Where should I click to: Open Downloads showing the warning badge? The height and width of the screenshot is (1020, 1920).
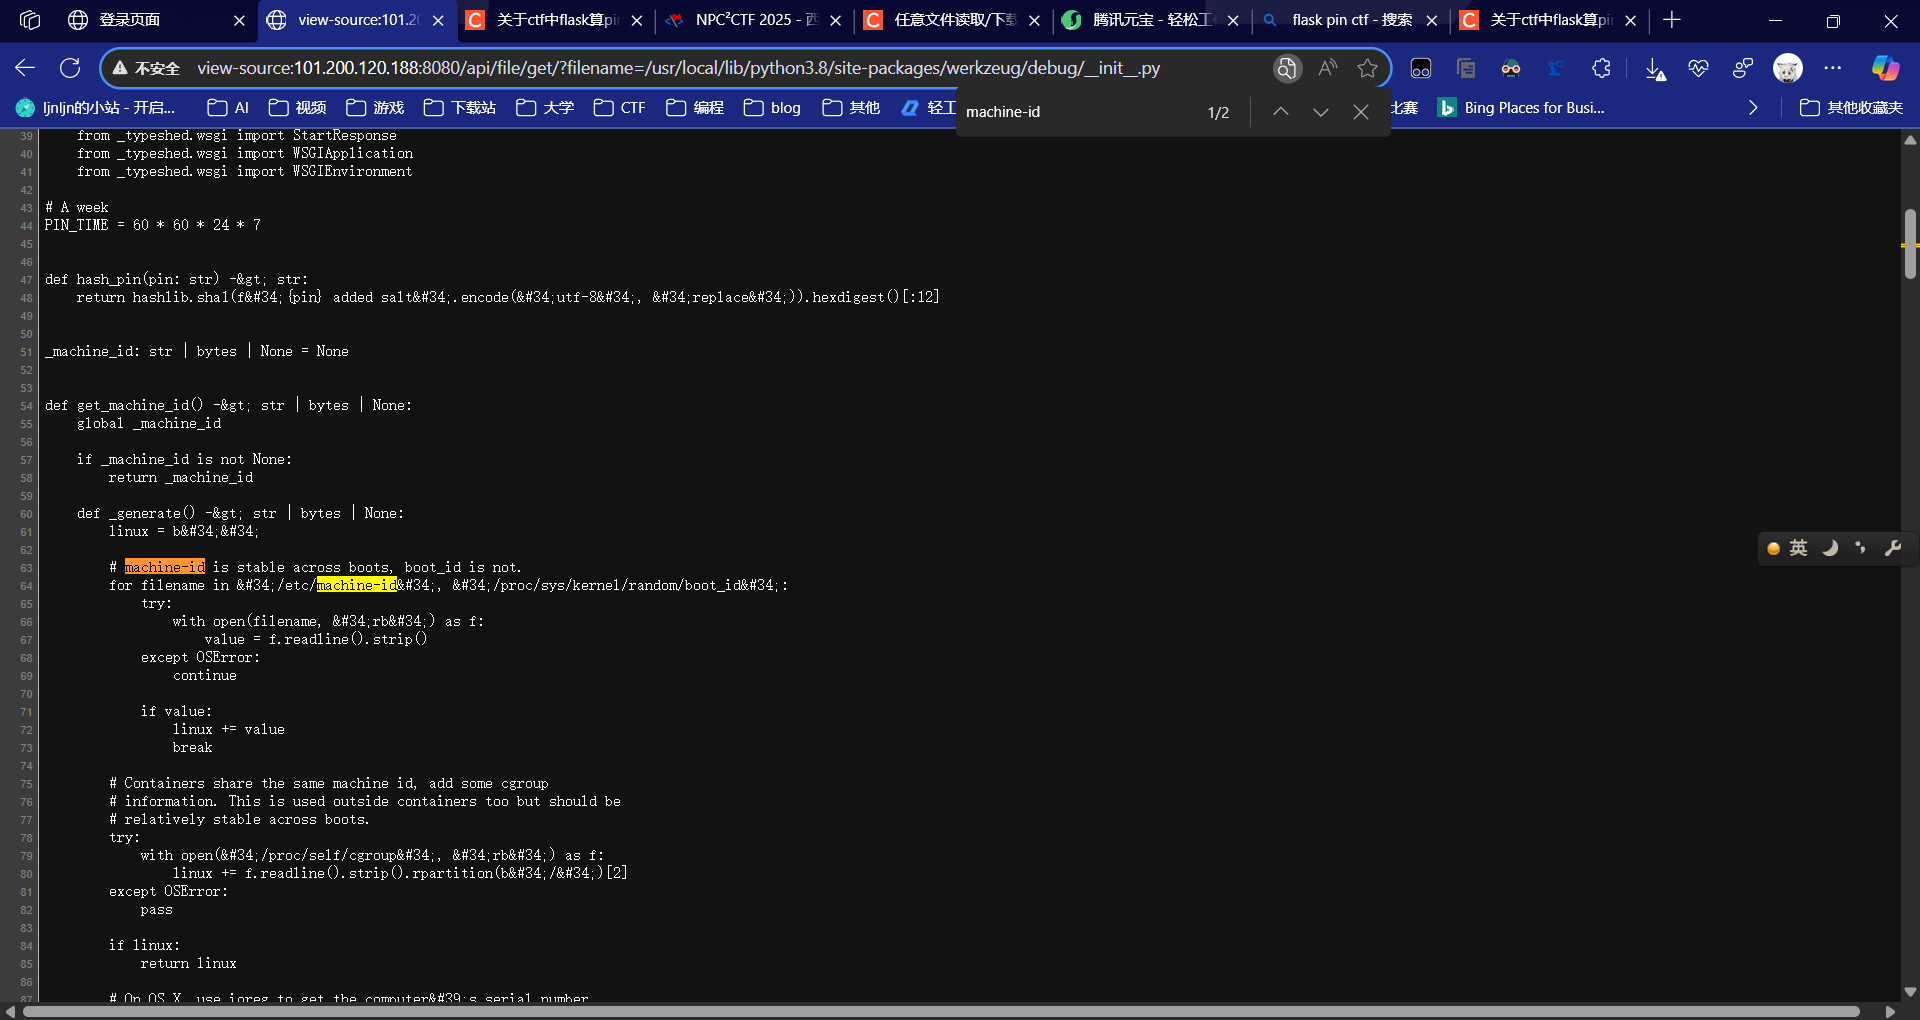pos(1657,68)
